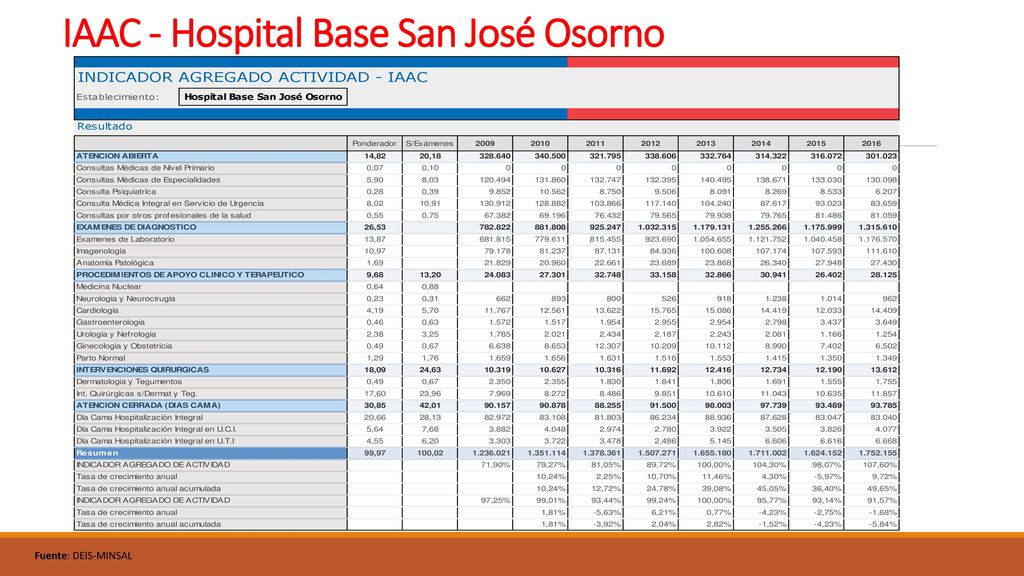Select the 'Consulta Psiquiatrica' row label

click(x=116, y=191)
